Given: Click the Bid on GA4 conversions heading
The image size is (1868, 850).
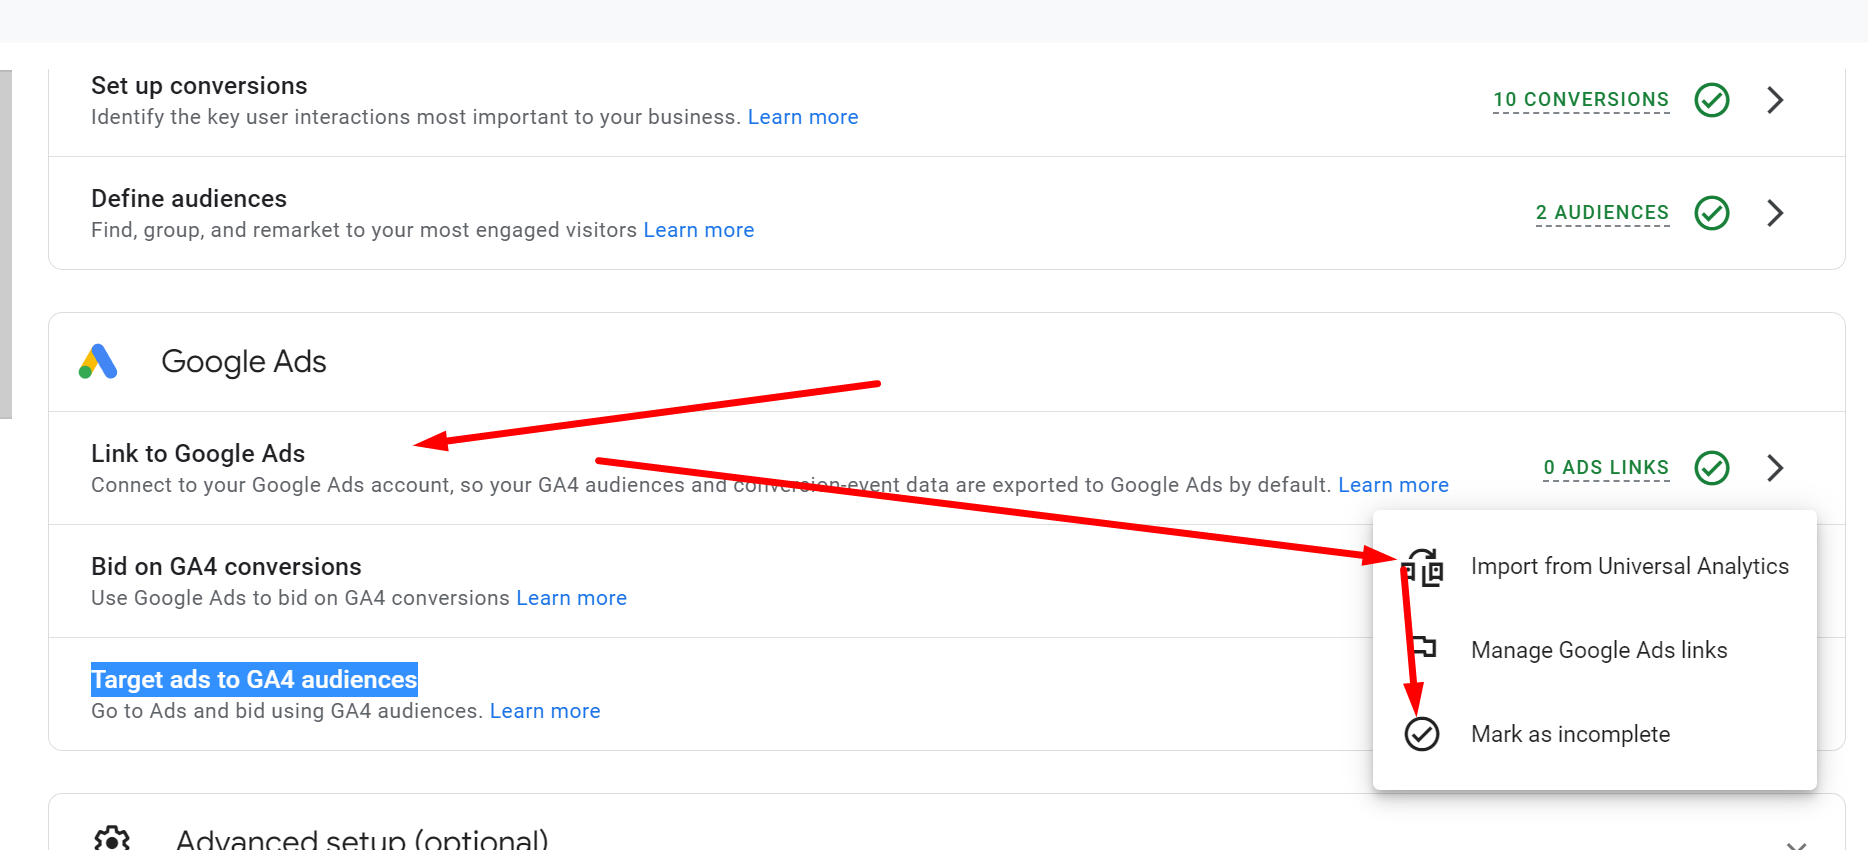Looking at the screenshot, I should click(x=226, y=567).
